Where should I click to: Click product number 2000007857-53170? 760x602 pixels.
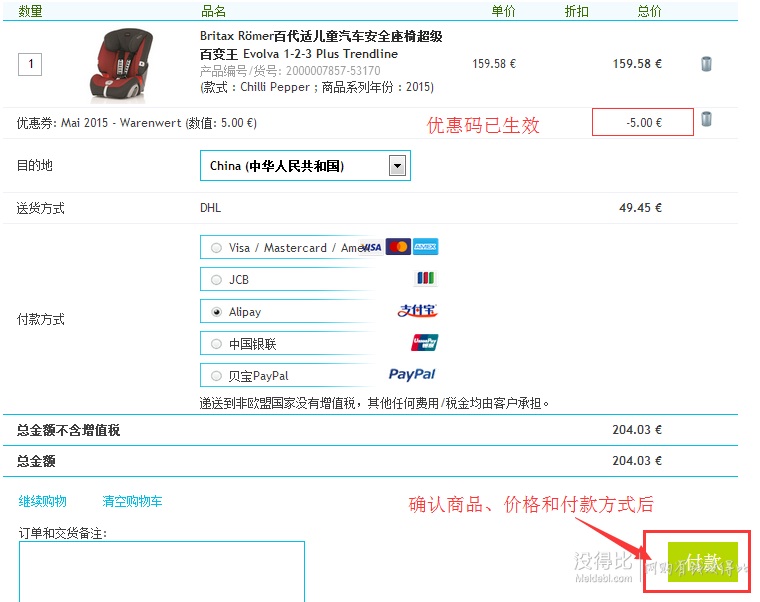click(x=333, y=71)
